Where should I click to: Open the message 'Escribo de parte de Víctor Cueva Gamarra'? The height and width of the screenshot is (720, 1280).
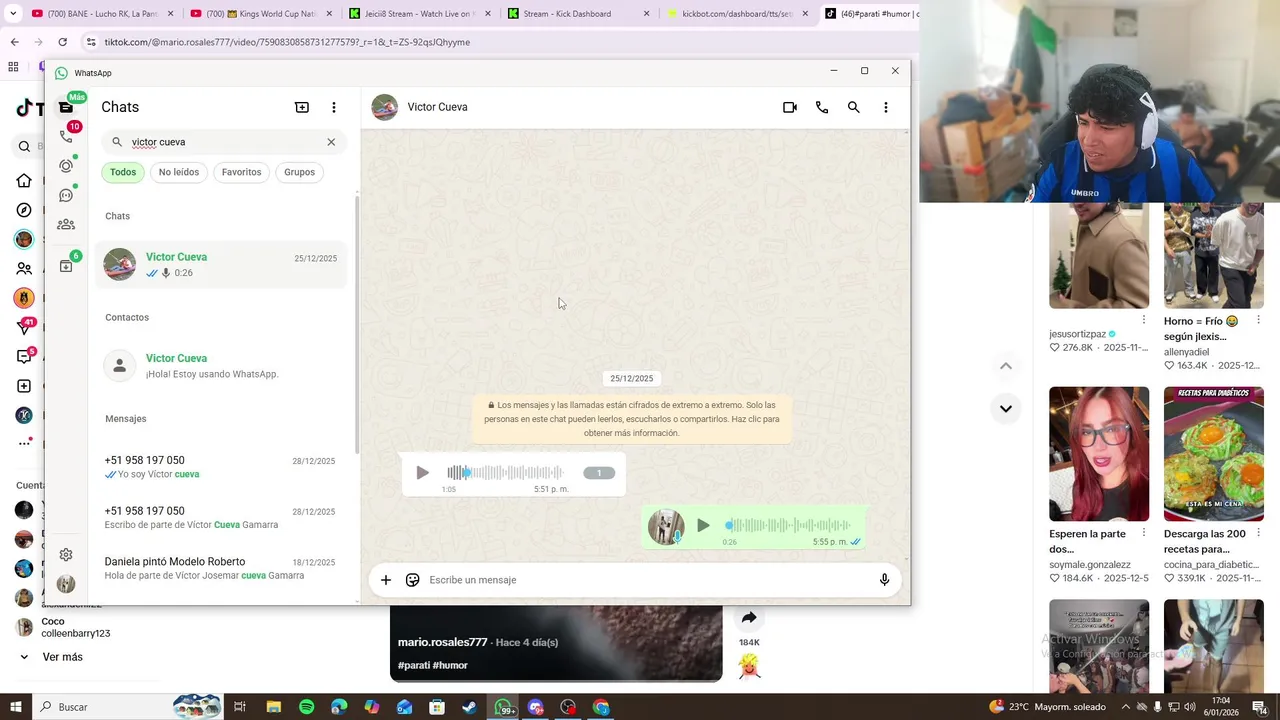tap(221, 518)
